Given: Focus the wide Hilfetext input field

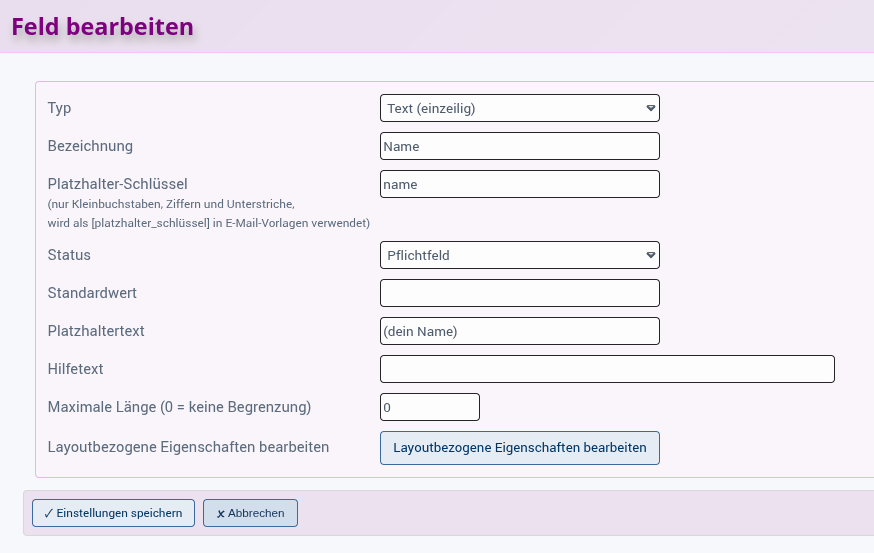Looking at the screenshot, I should tap(607, 369).
